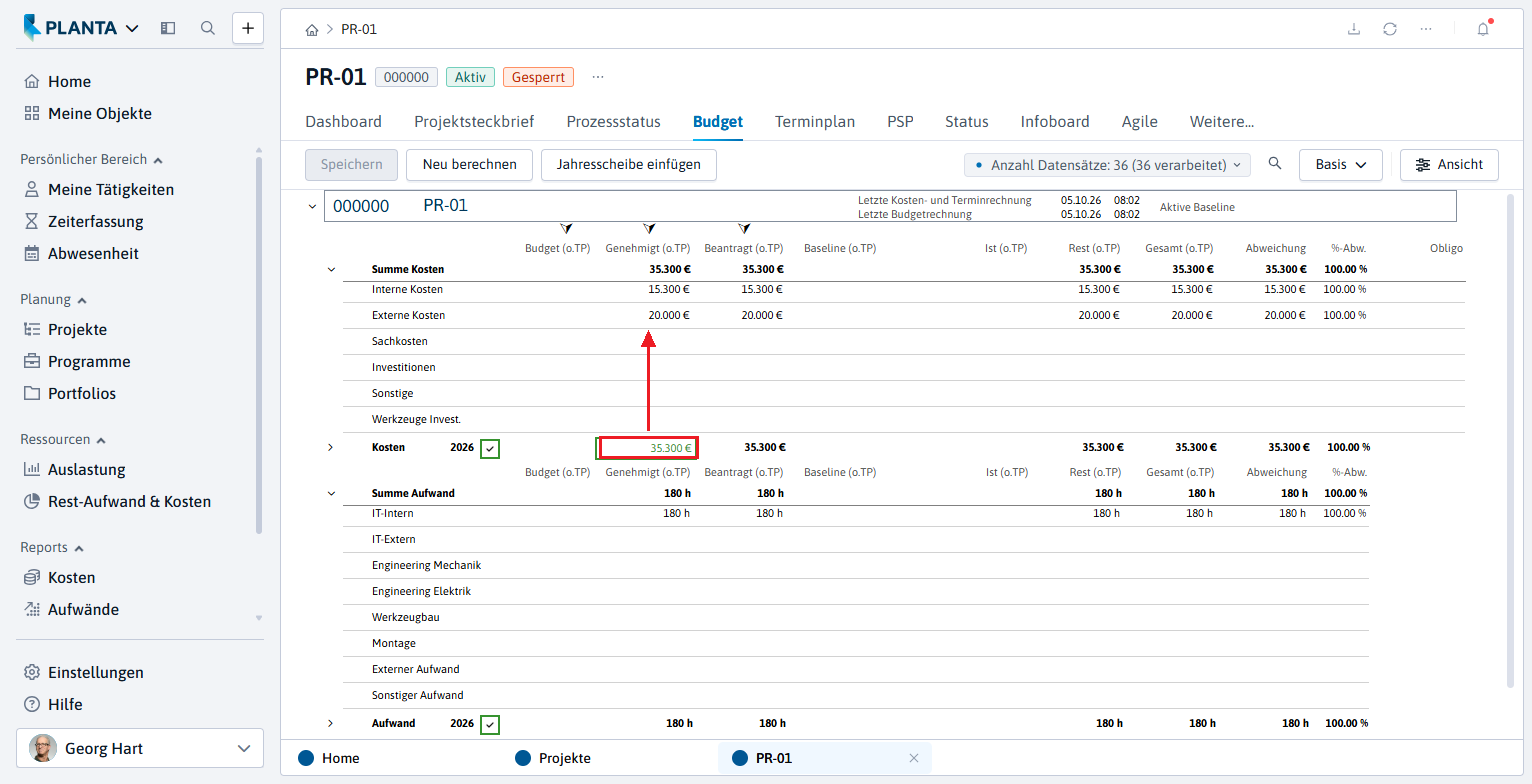The height and width of the screenshot is (784, 1532).
Task: Toggle the sidebar panel icon
Action: [168, 28]
